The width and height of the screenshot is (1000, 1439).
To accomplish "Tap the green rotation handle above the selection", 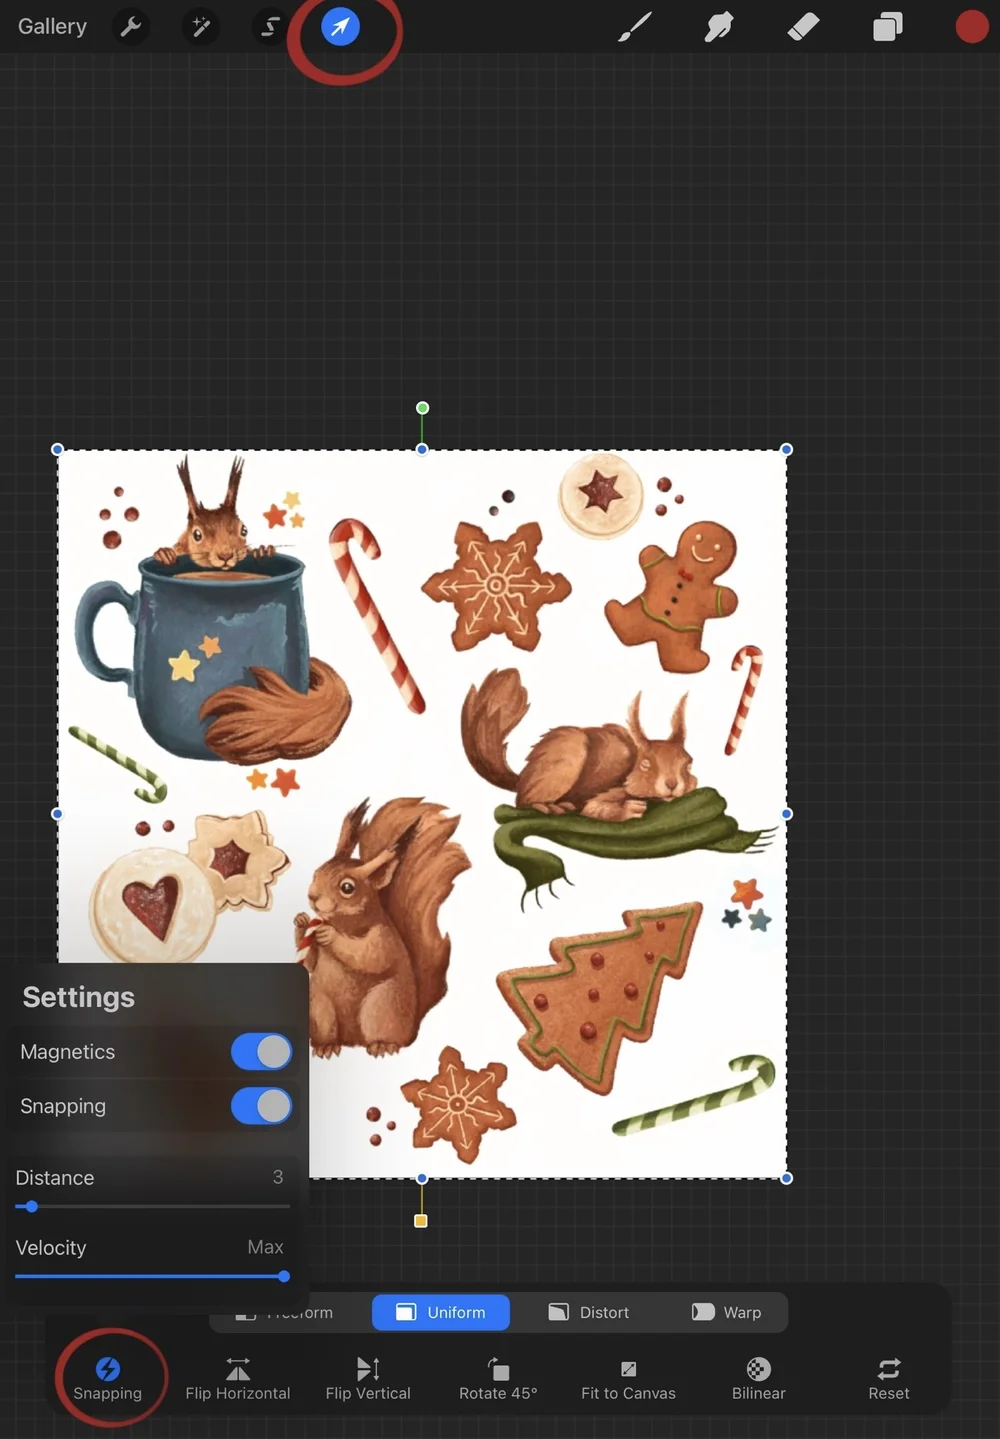I will click(422, 408).
